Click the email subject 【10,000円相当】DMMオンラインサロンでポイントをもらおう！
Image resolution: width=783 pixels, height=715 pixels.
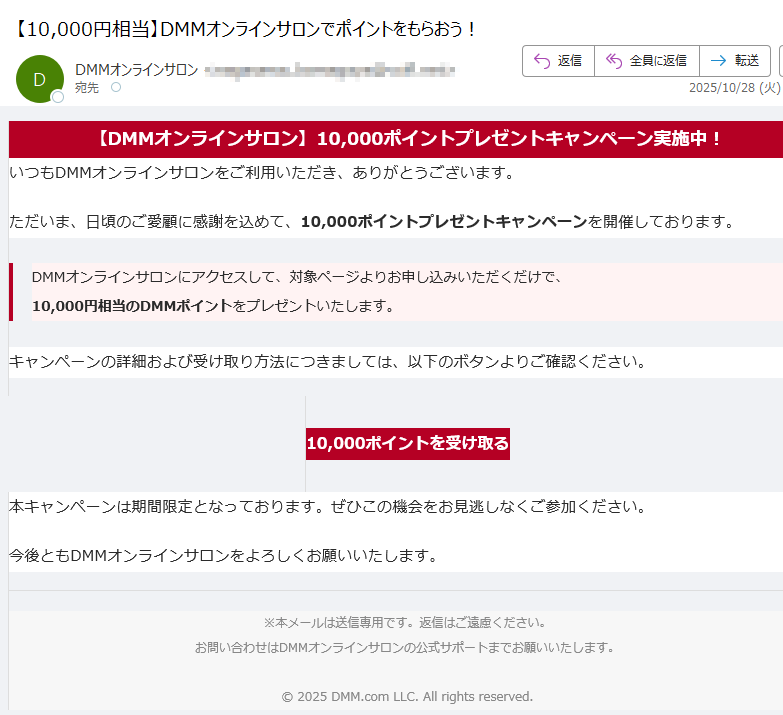(245, 29)
